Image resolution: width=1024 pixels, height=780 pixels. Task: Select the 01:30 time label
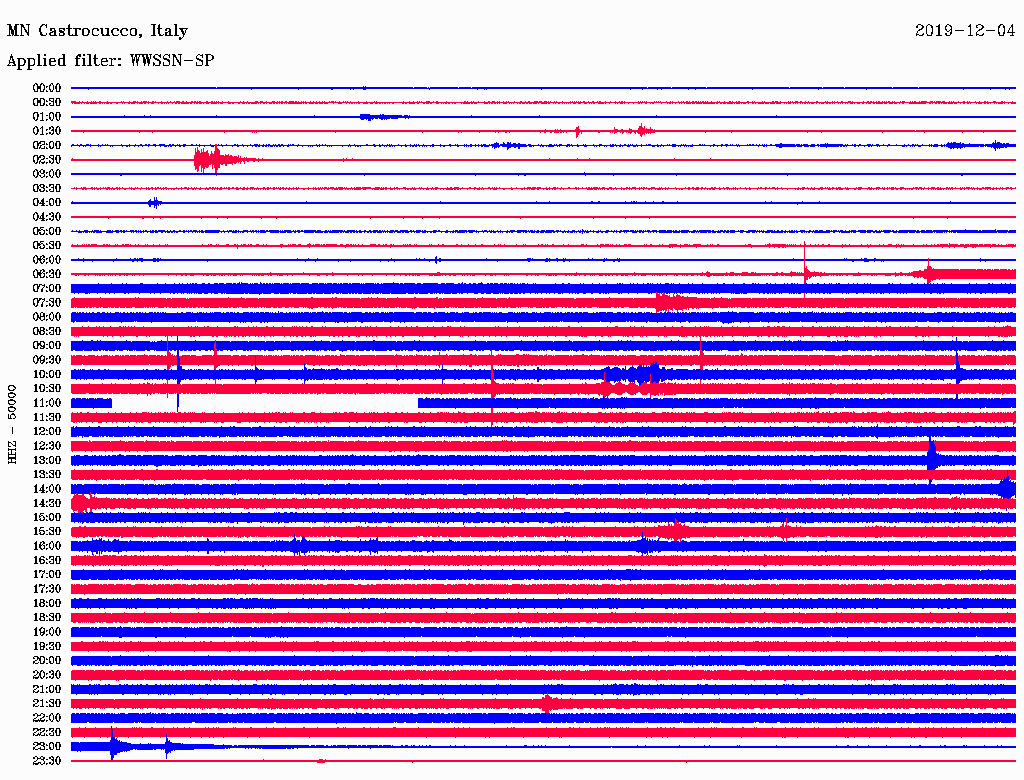(x=47, y=131)
